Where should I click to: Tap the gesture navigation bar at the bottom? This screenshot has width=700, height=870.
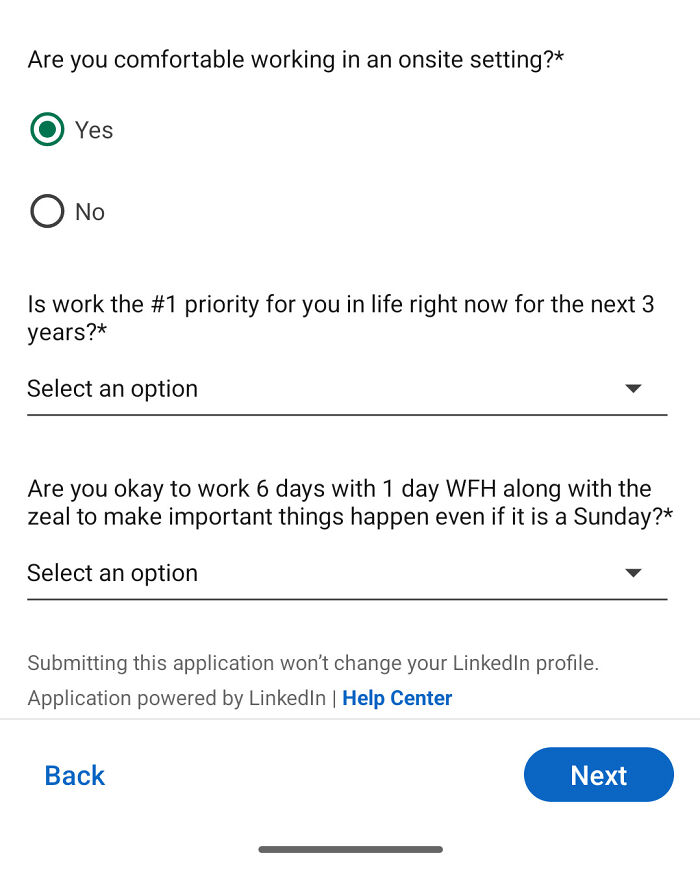click(350, 849)
